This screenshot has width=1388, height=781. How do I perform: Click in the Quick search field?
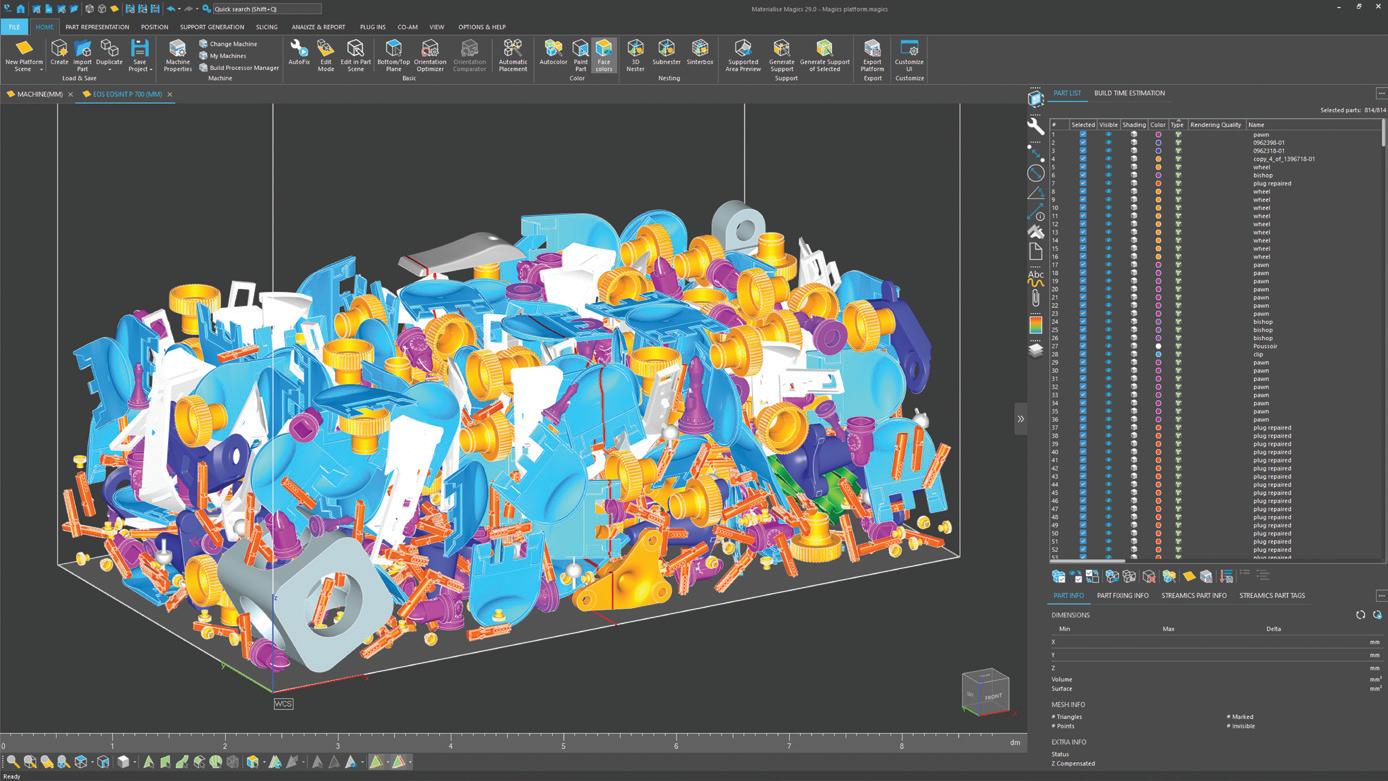click(x=265, y=9)
